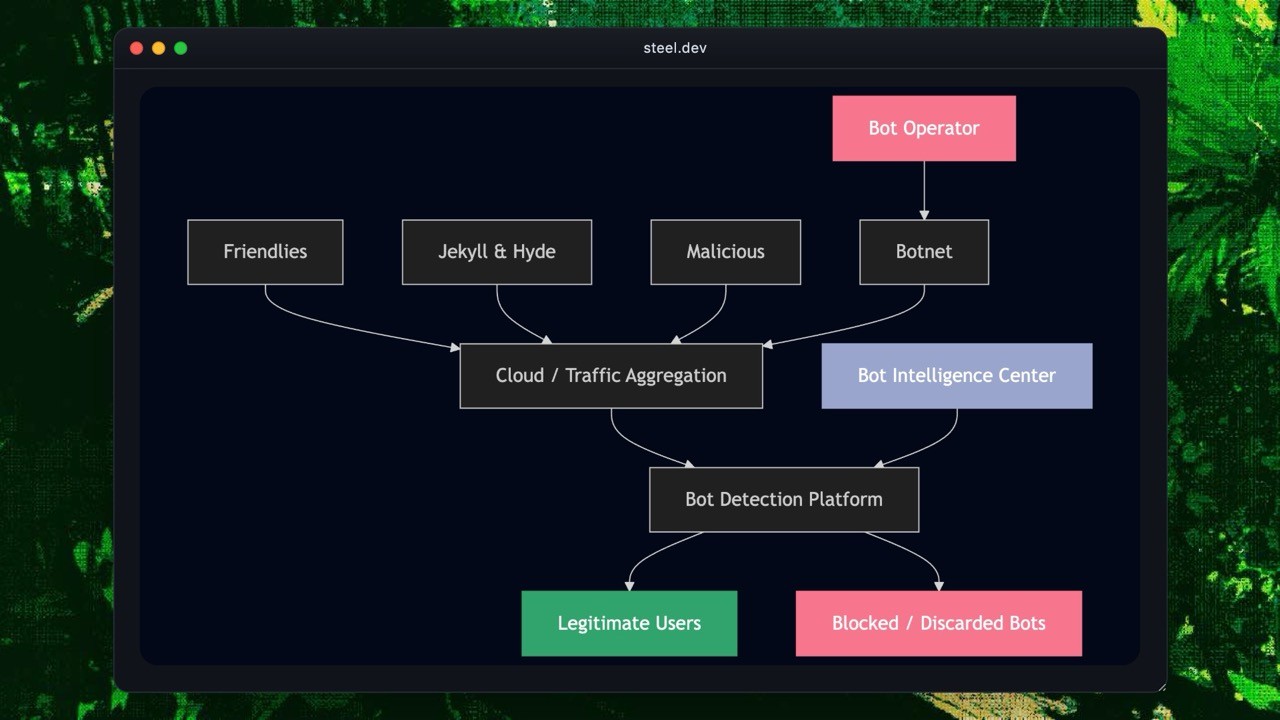Image resolution: width=1280 pixels, height=720 pixels.
Task: Click the Botnet box
Action: click(923, 251)
